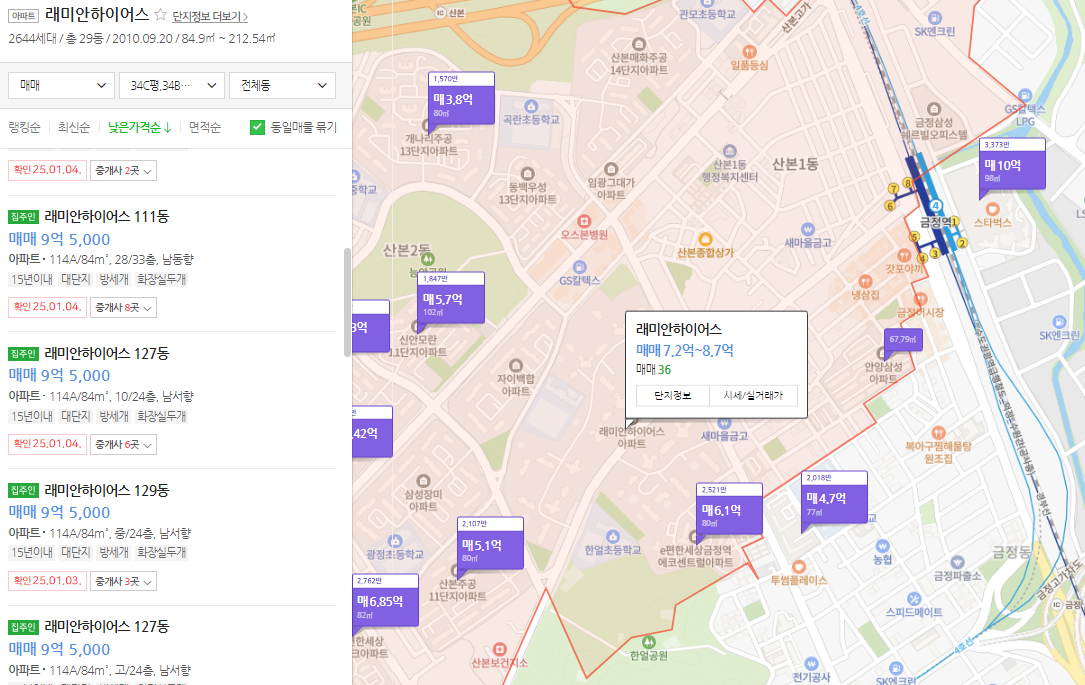Expand 중개사 3곳 for 129동 listing
Image resolution: width=1085 pixels, height=685 pixels.
123,581
